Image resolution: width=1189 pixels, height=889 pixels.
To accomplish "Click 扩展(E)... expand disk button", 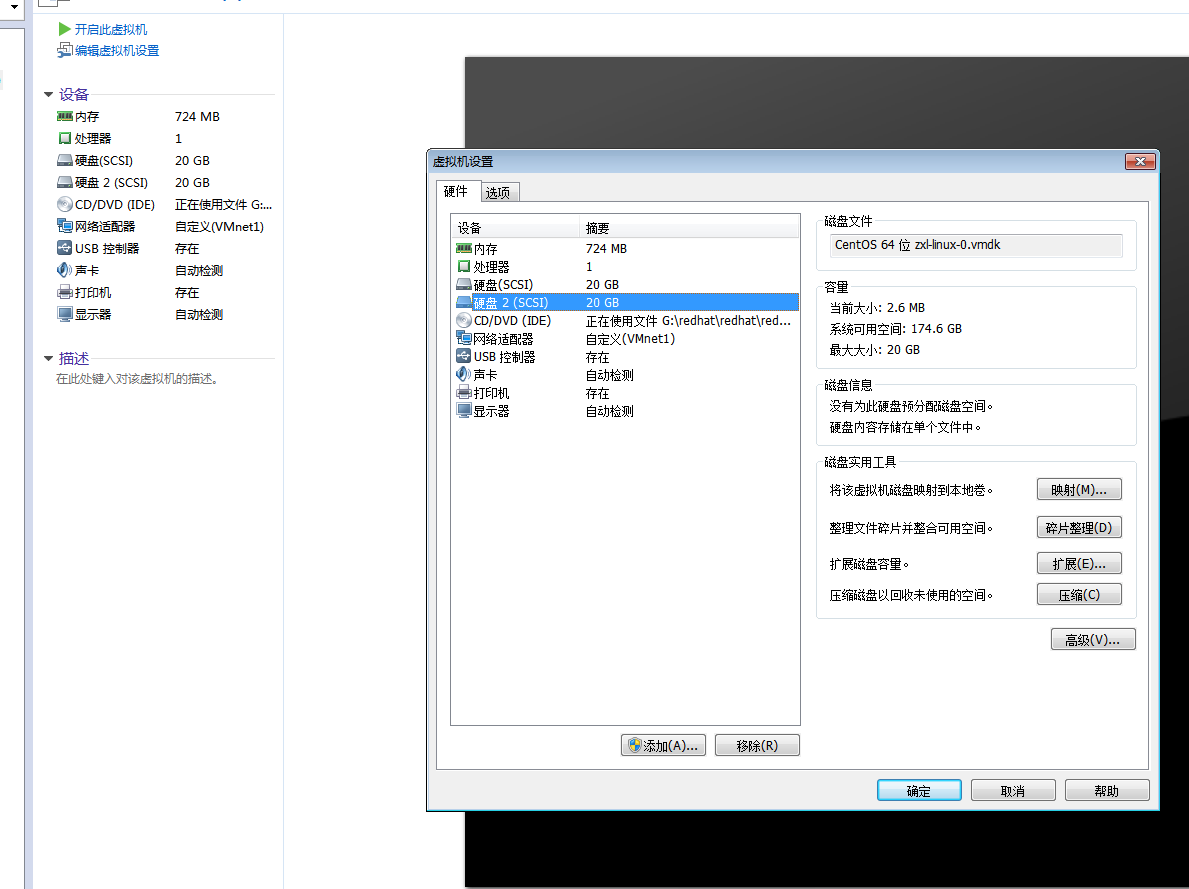I will pos(1079,564).
